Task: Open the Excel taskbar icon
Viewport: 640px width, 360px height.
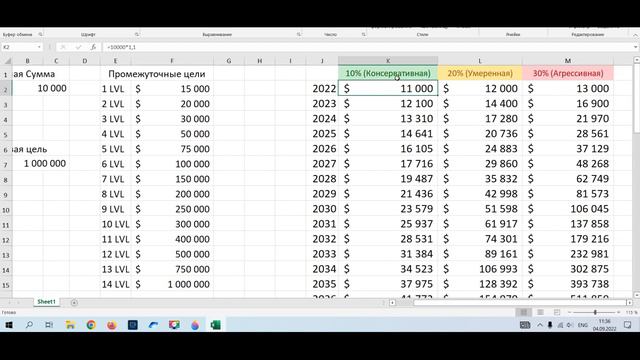Action: tap(216, 325)
